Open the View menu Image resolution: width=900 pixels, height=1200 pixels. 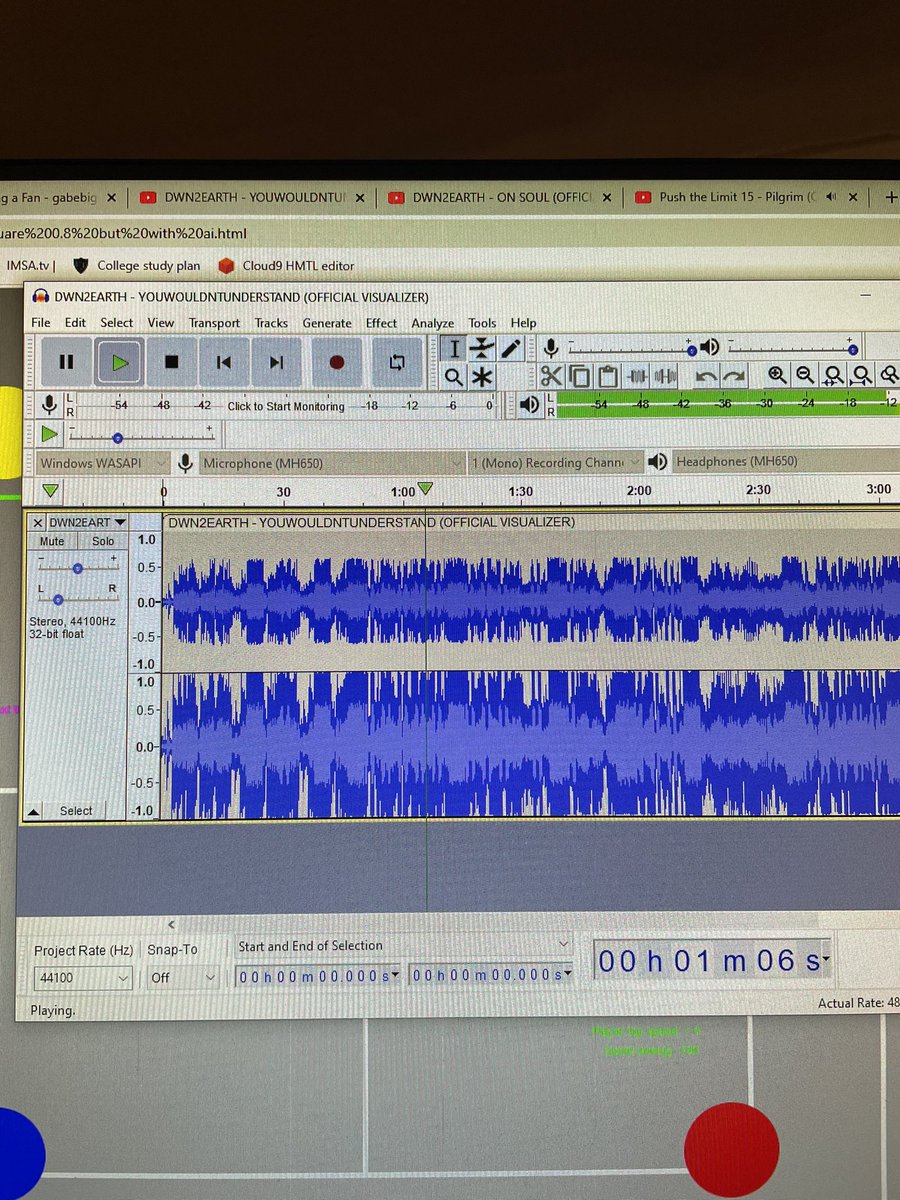161,323
